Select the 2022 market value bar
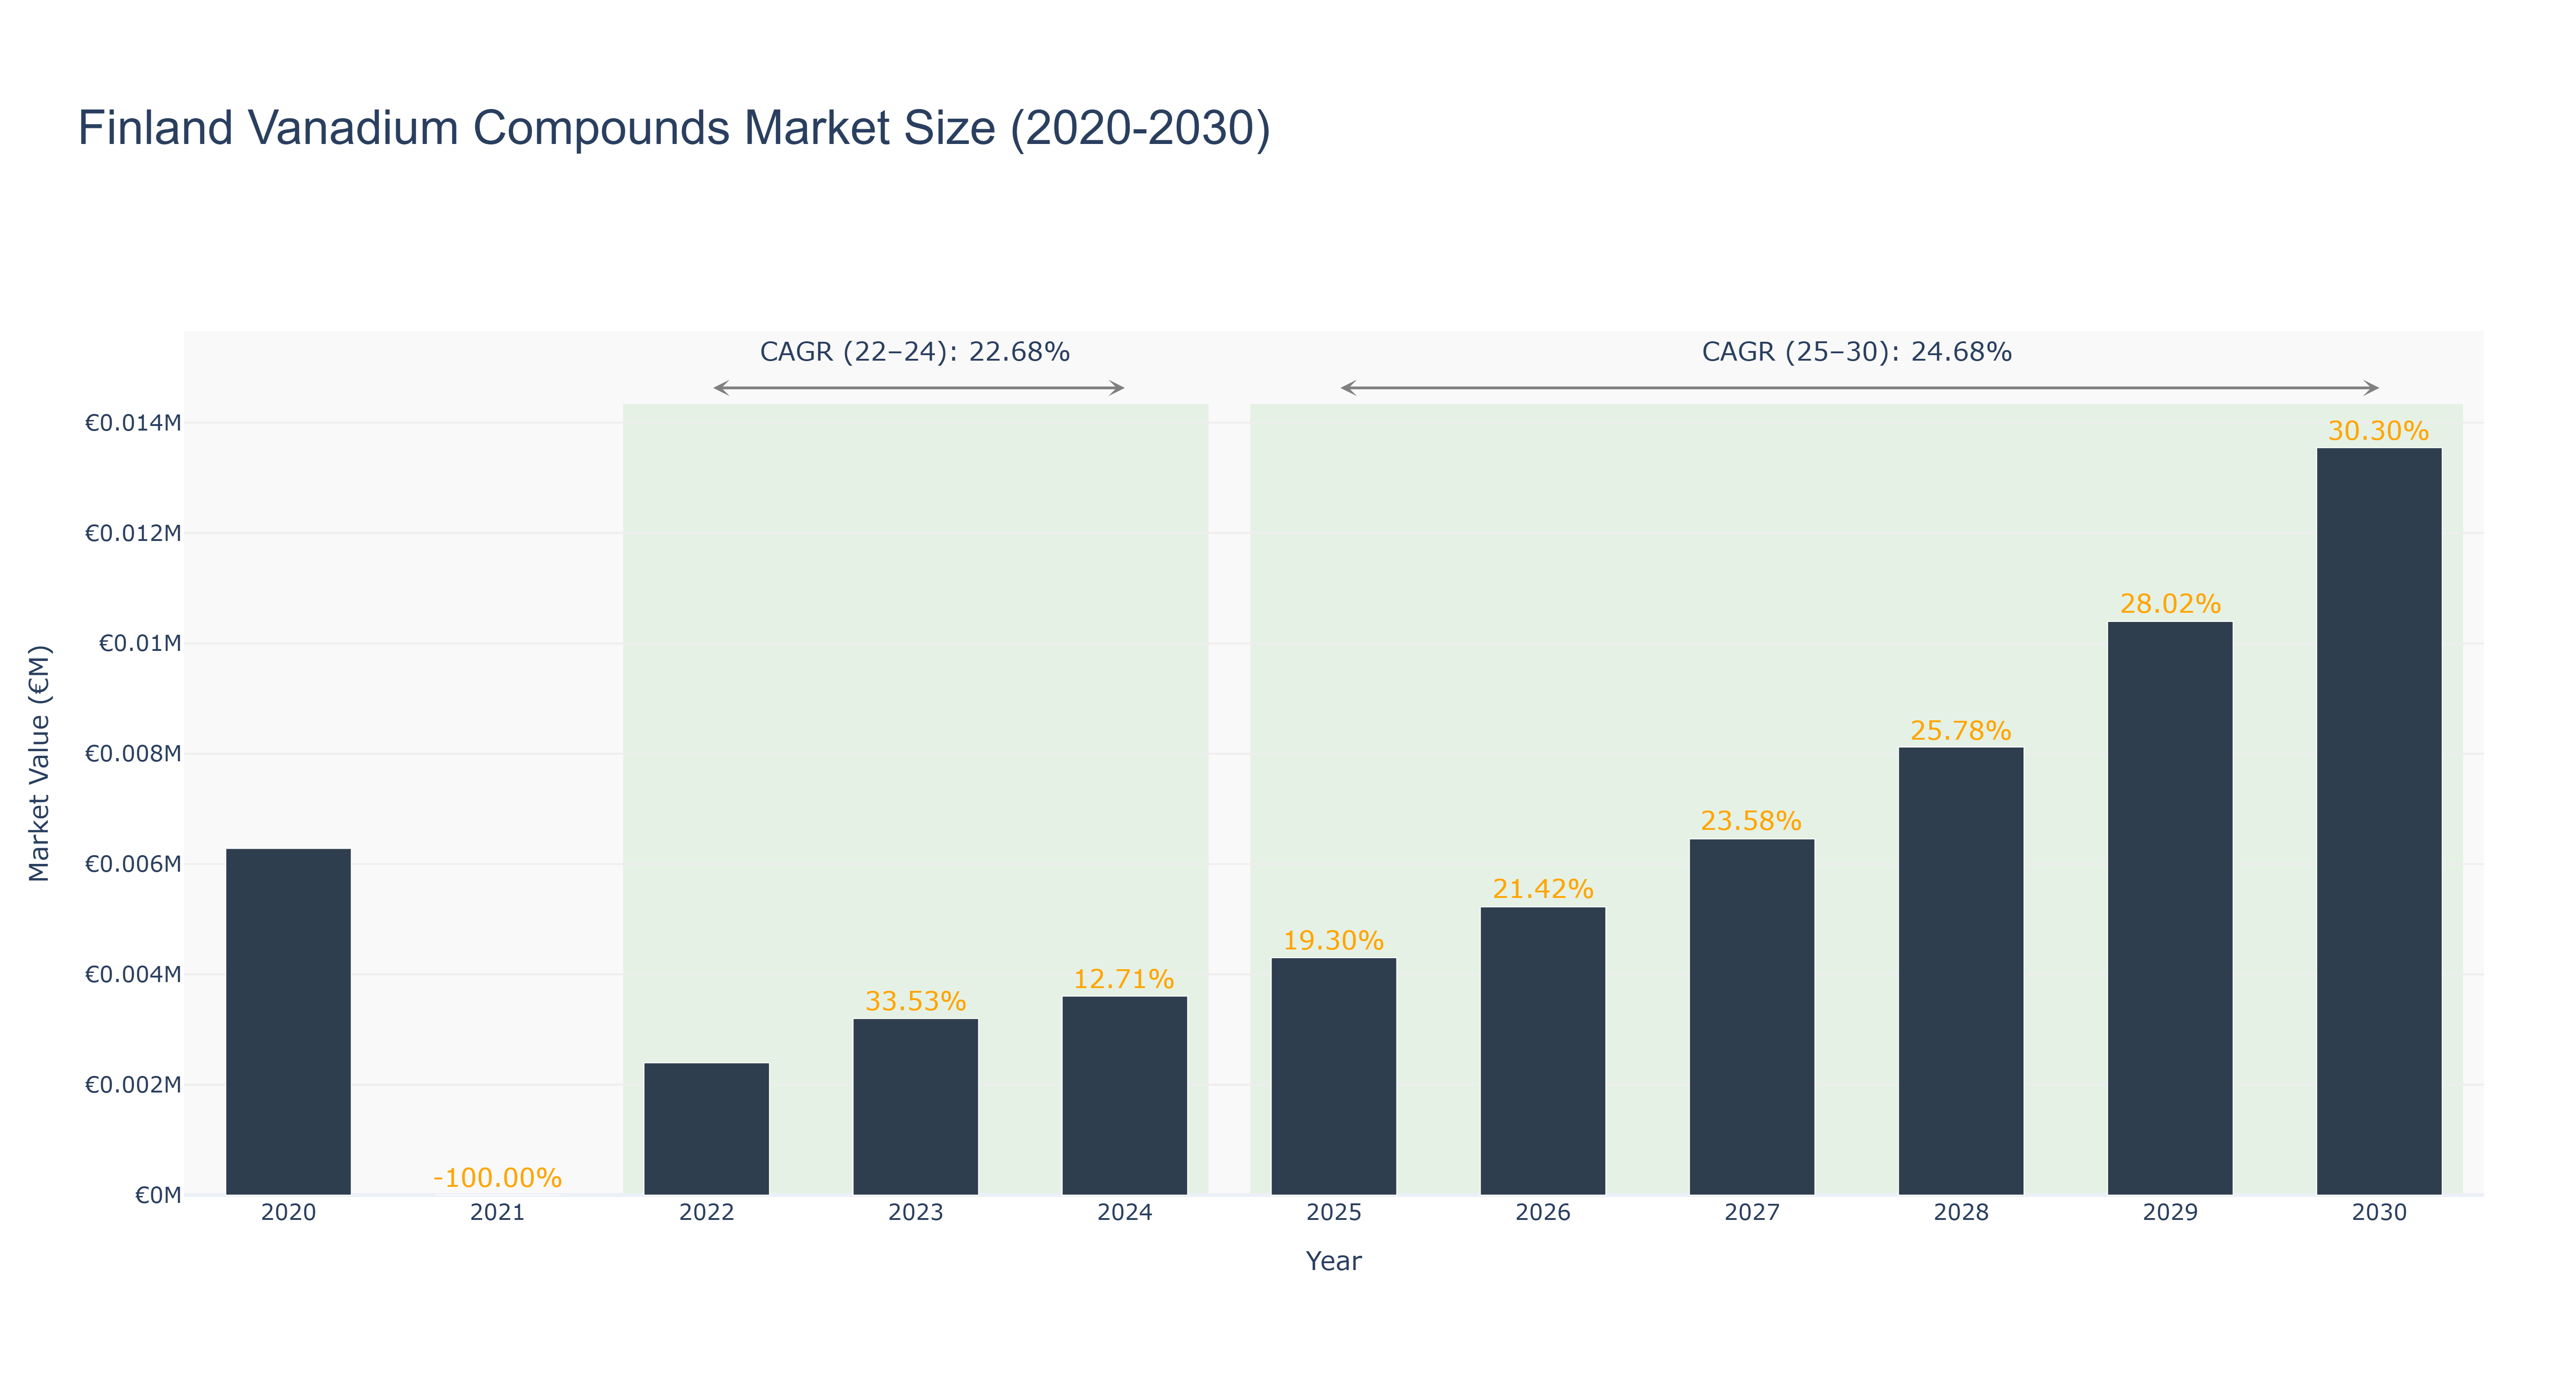The width and height of the screenshot is (2576, 1380). (706, 1128)
